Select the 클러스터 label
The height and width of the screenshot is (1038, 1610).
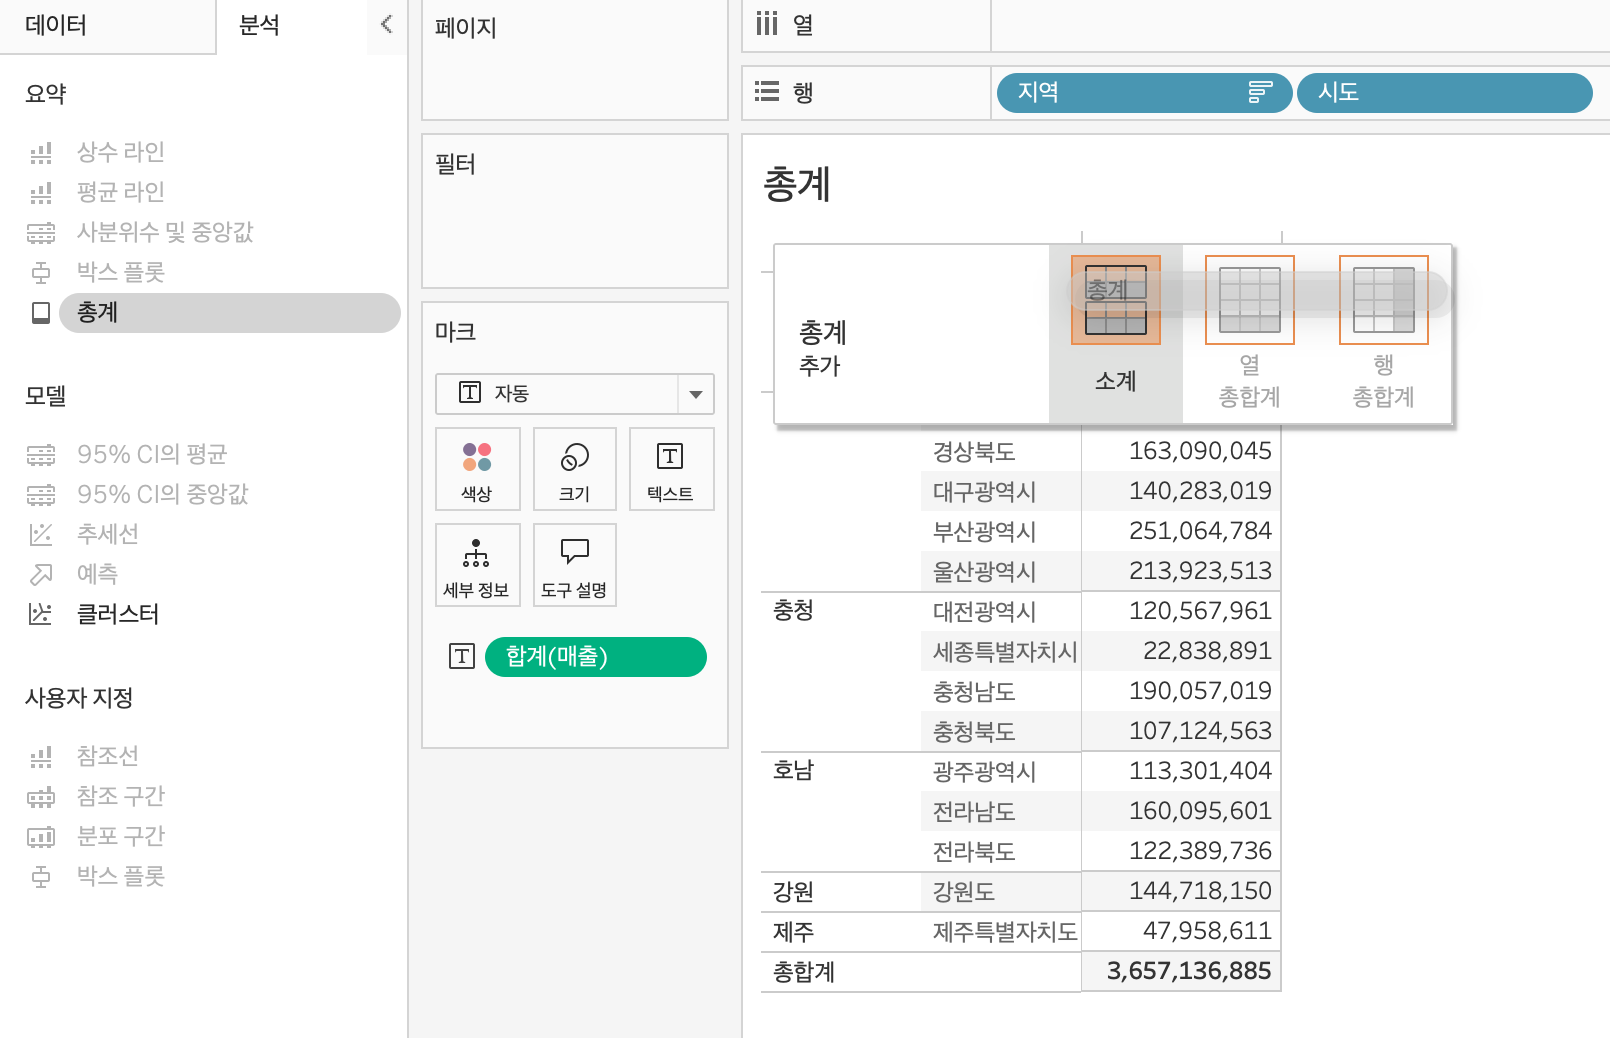118,614
